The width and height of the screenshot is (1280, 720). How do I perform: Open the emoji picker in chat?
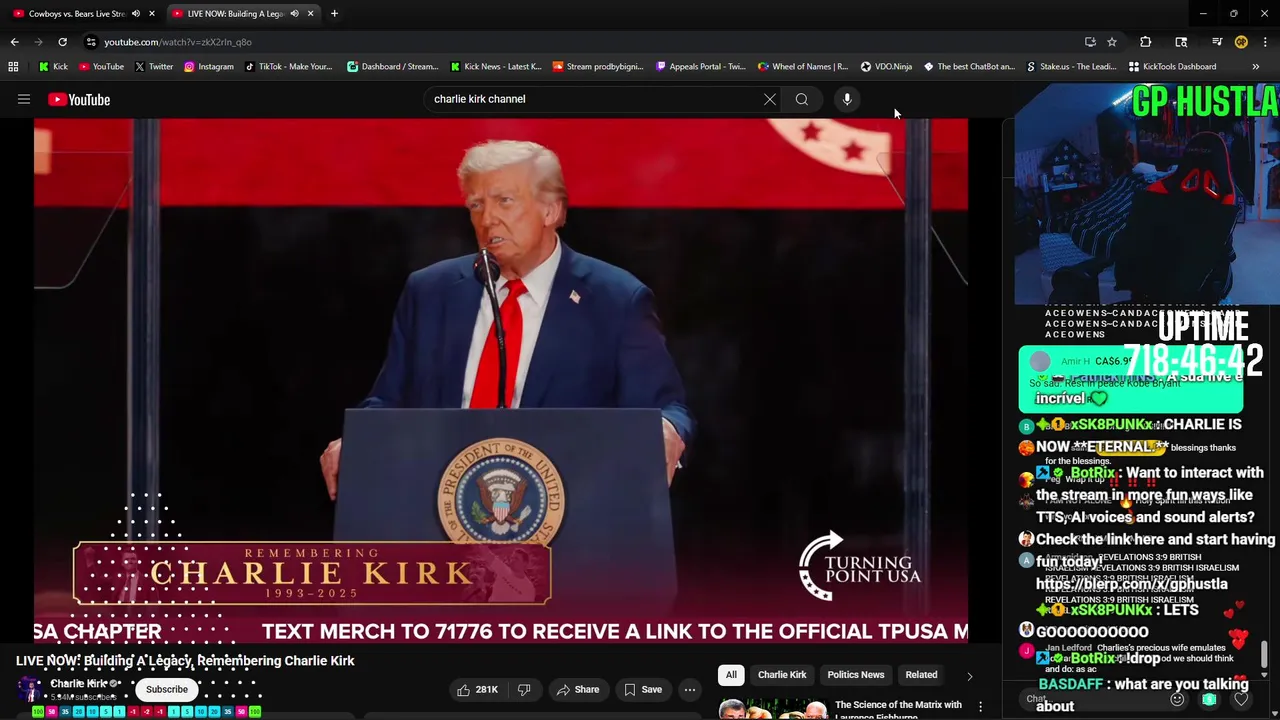(x=1177, y=699)
